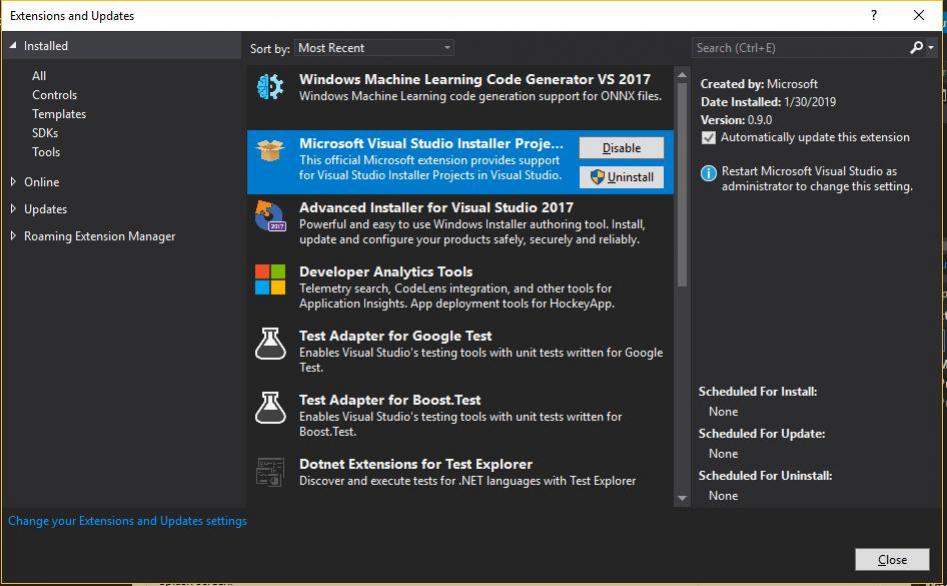Close the Extensions and Updates dialog window

(919, 15)
